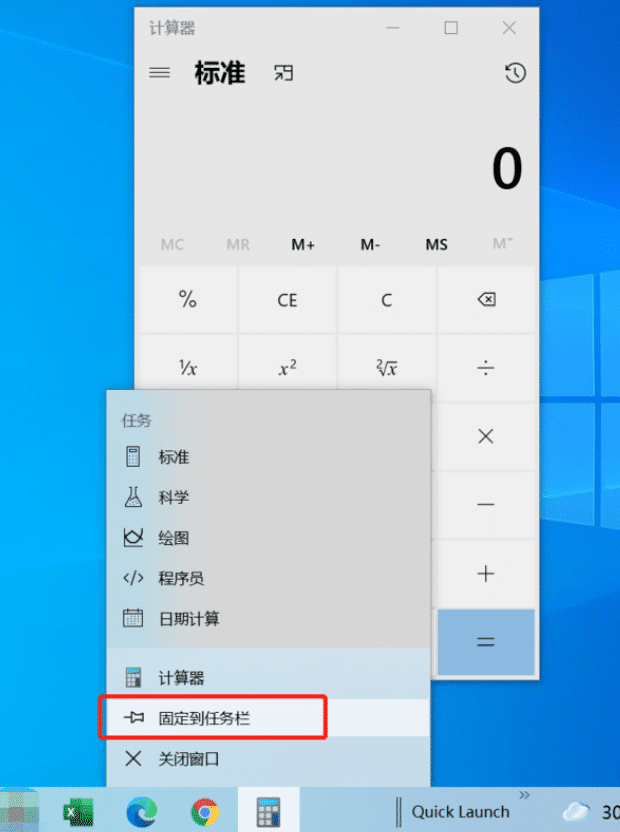Select 程序员 in the jump list
Viewport: 620px width, 832px height.
(268, 578)
